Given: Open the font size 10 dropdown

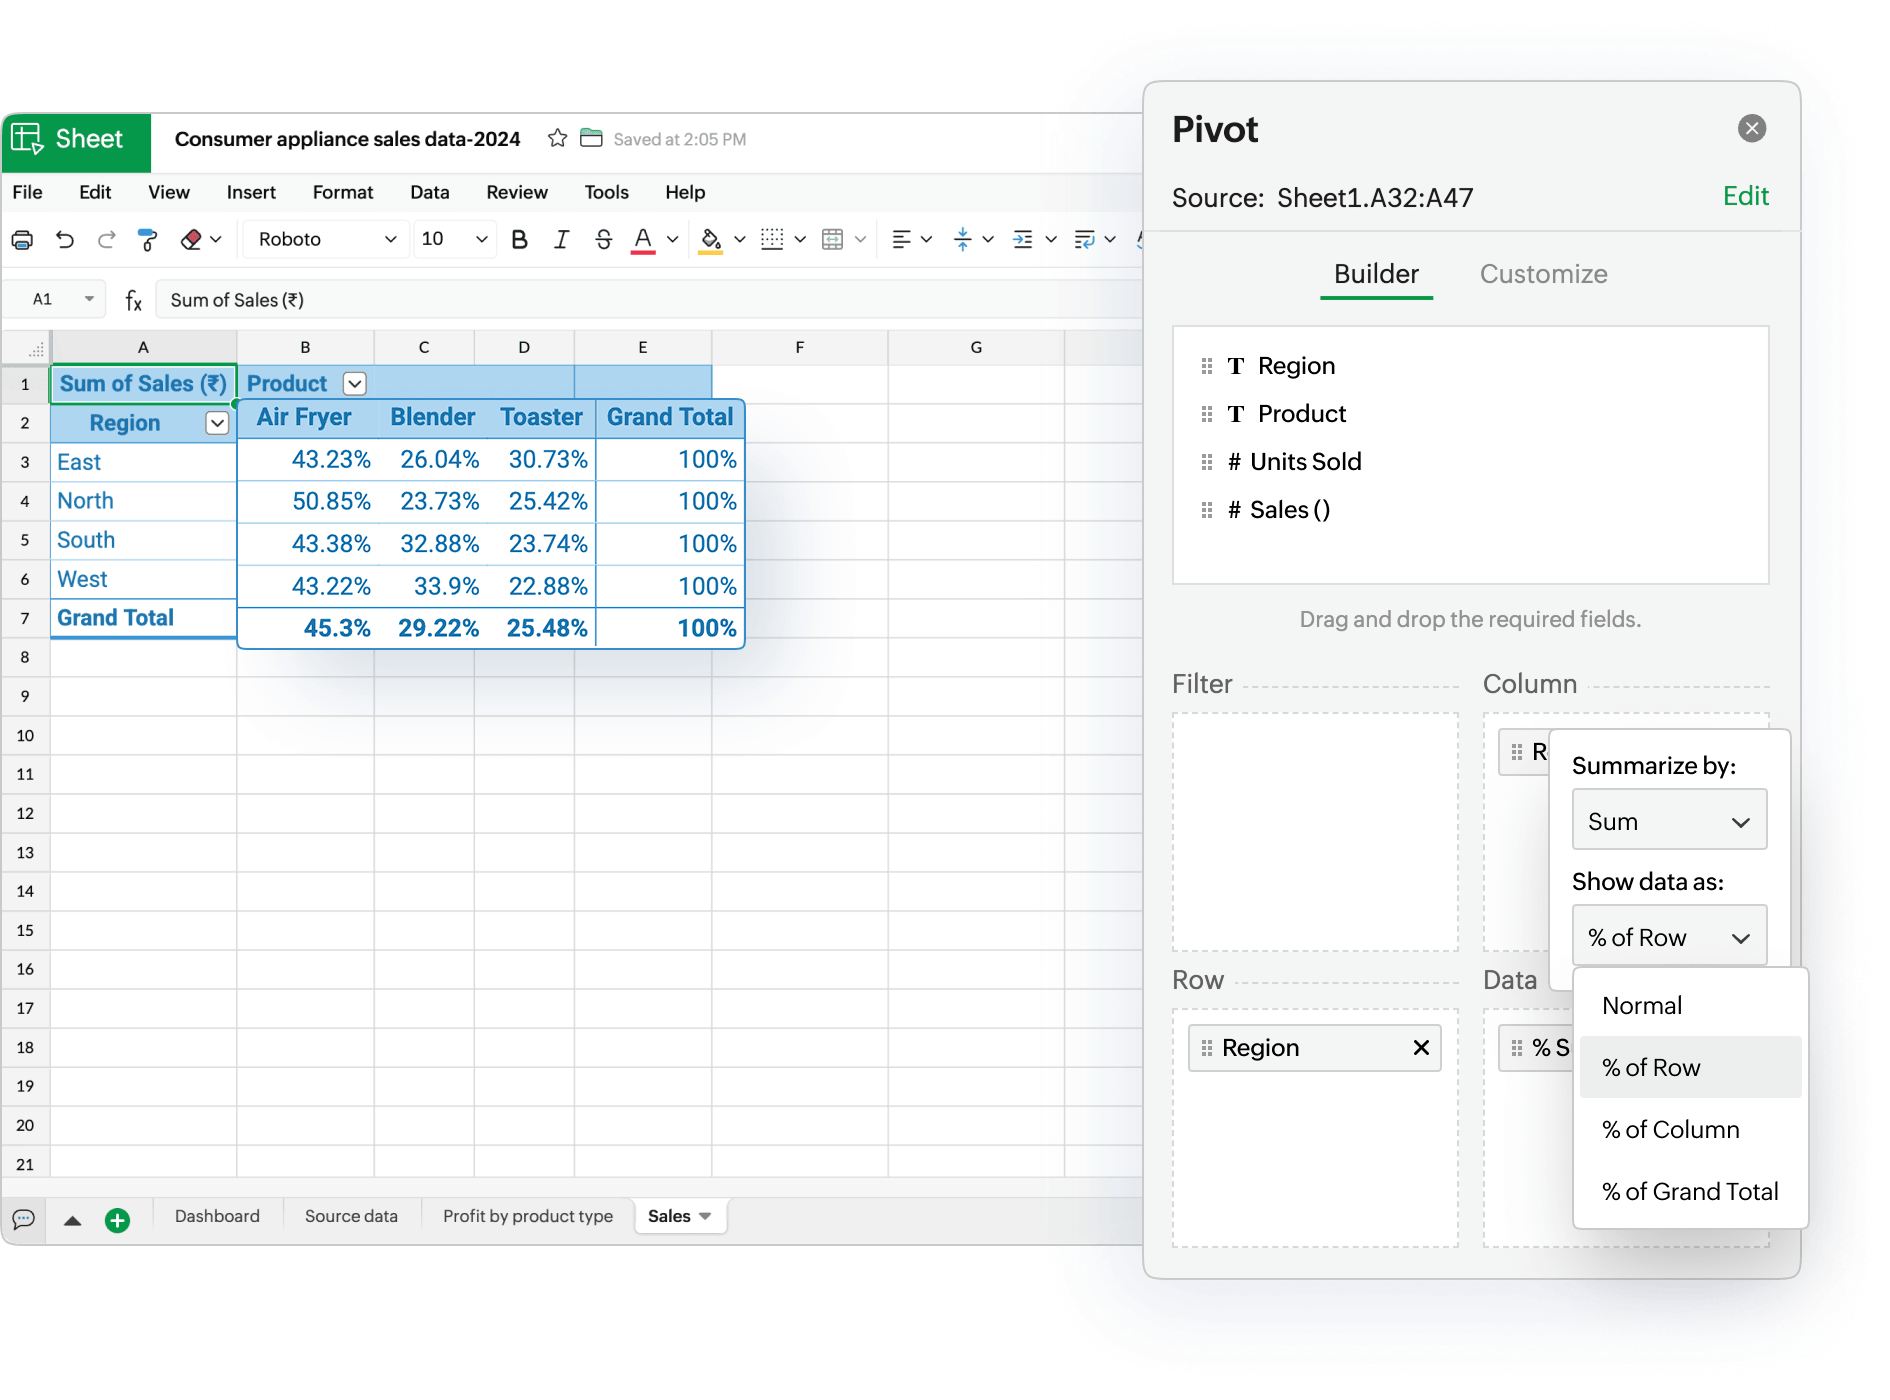Looking at the screenshot, I should (454, 239).
